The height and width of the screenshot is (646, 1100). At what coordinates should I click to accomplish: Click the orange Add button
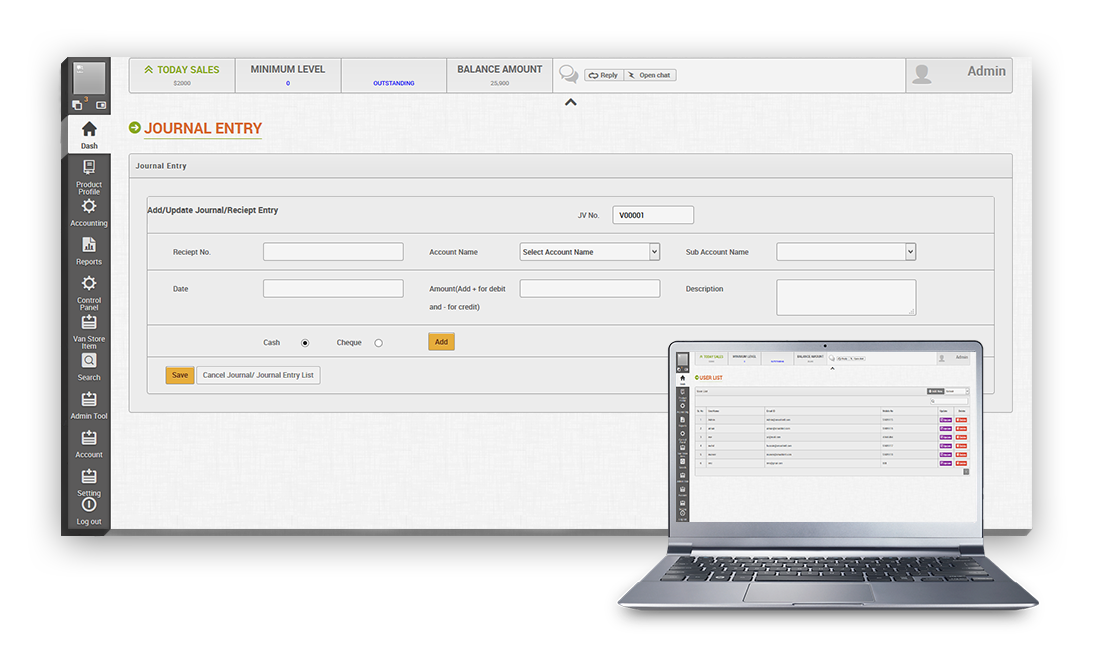(441, 342)
